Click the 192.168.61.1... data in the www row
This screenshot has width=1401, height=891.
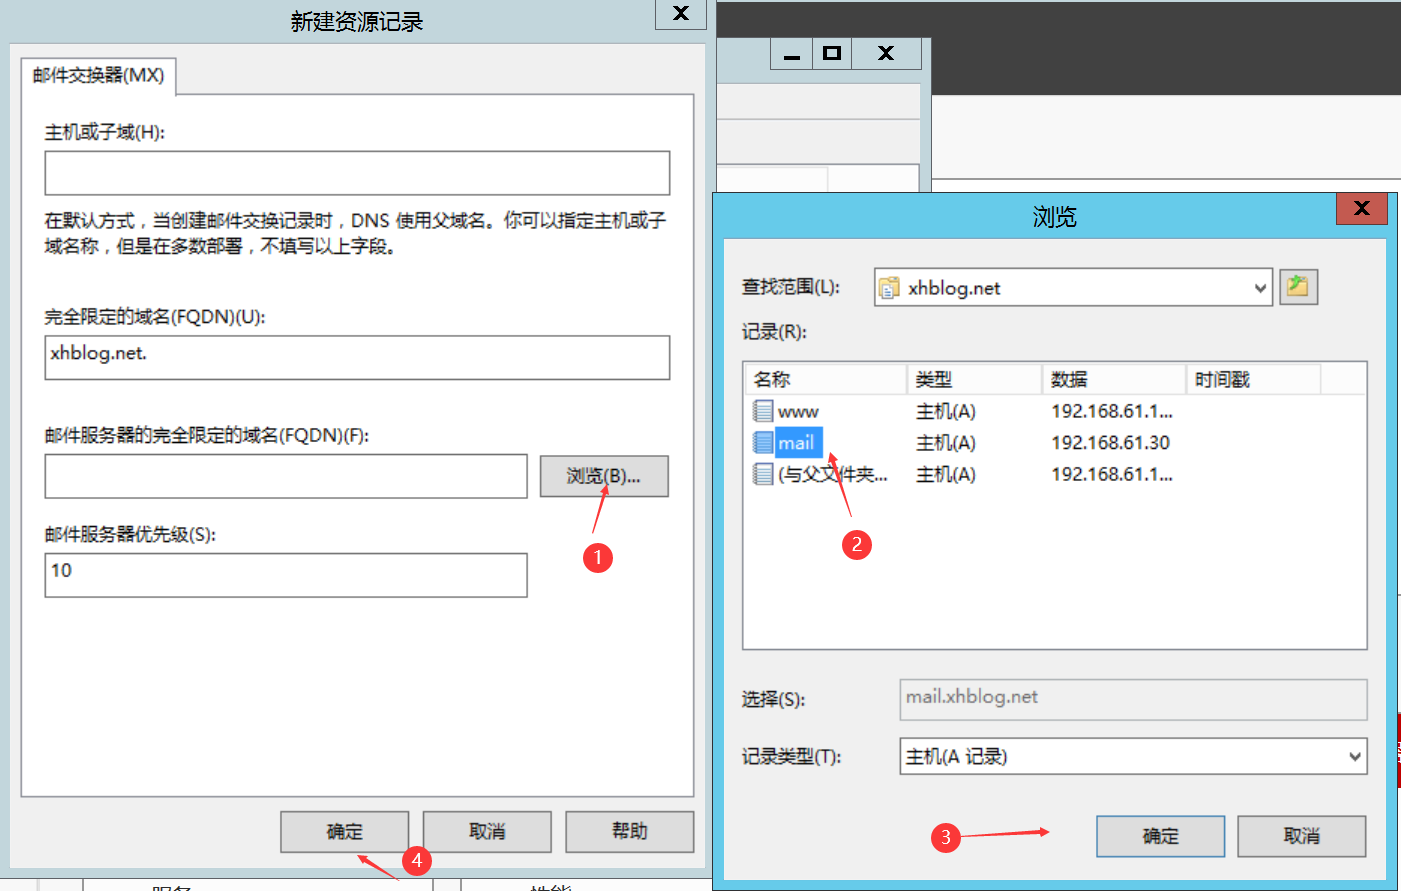pyautogui.click(x=1112, y=411)
